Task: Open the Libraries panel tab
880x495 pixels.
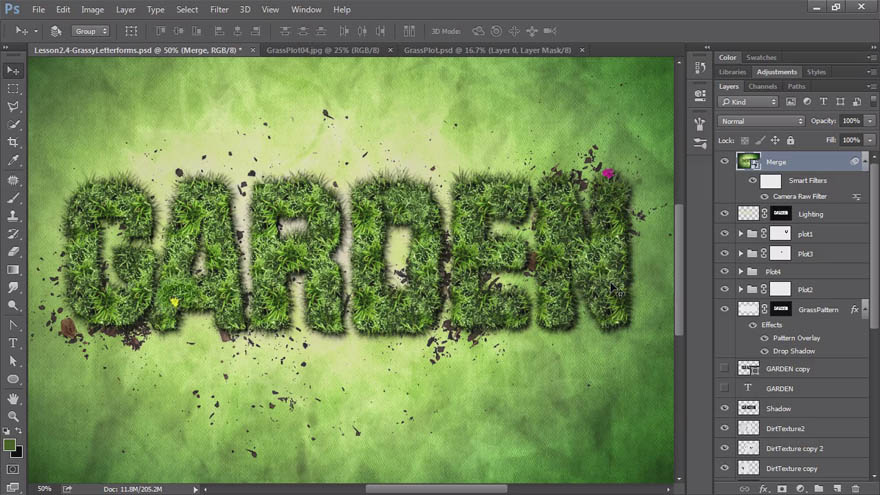Action: [732, 72]
